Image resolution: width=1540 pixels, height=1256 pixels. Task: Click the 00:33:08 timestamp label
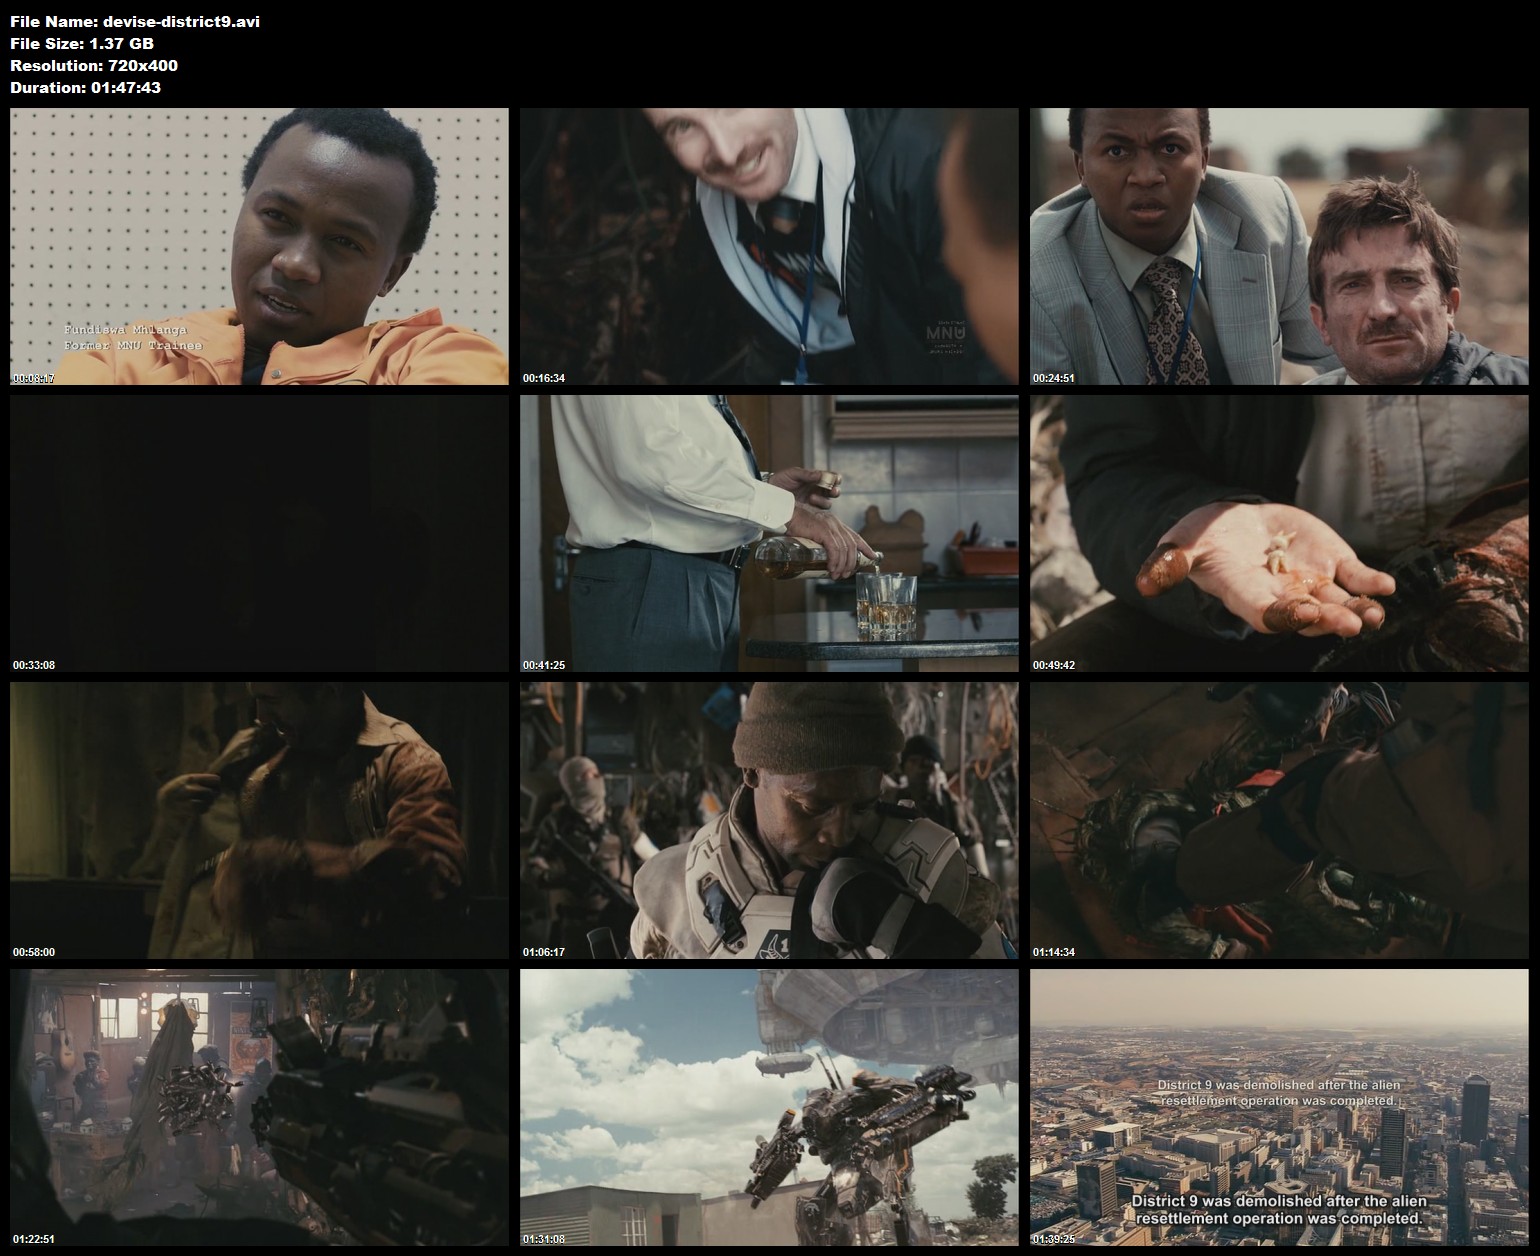[34, 665]
